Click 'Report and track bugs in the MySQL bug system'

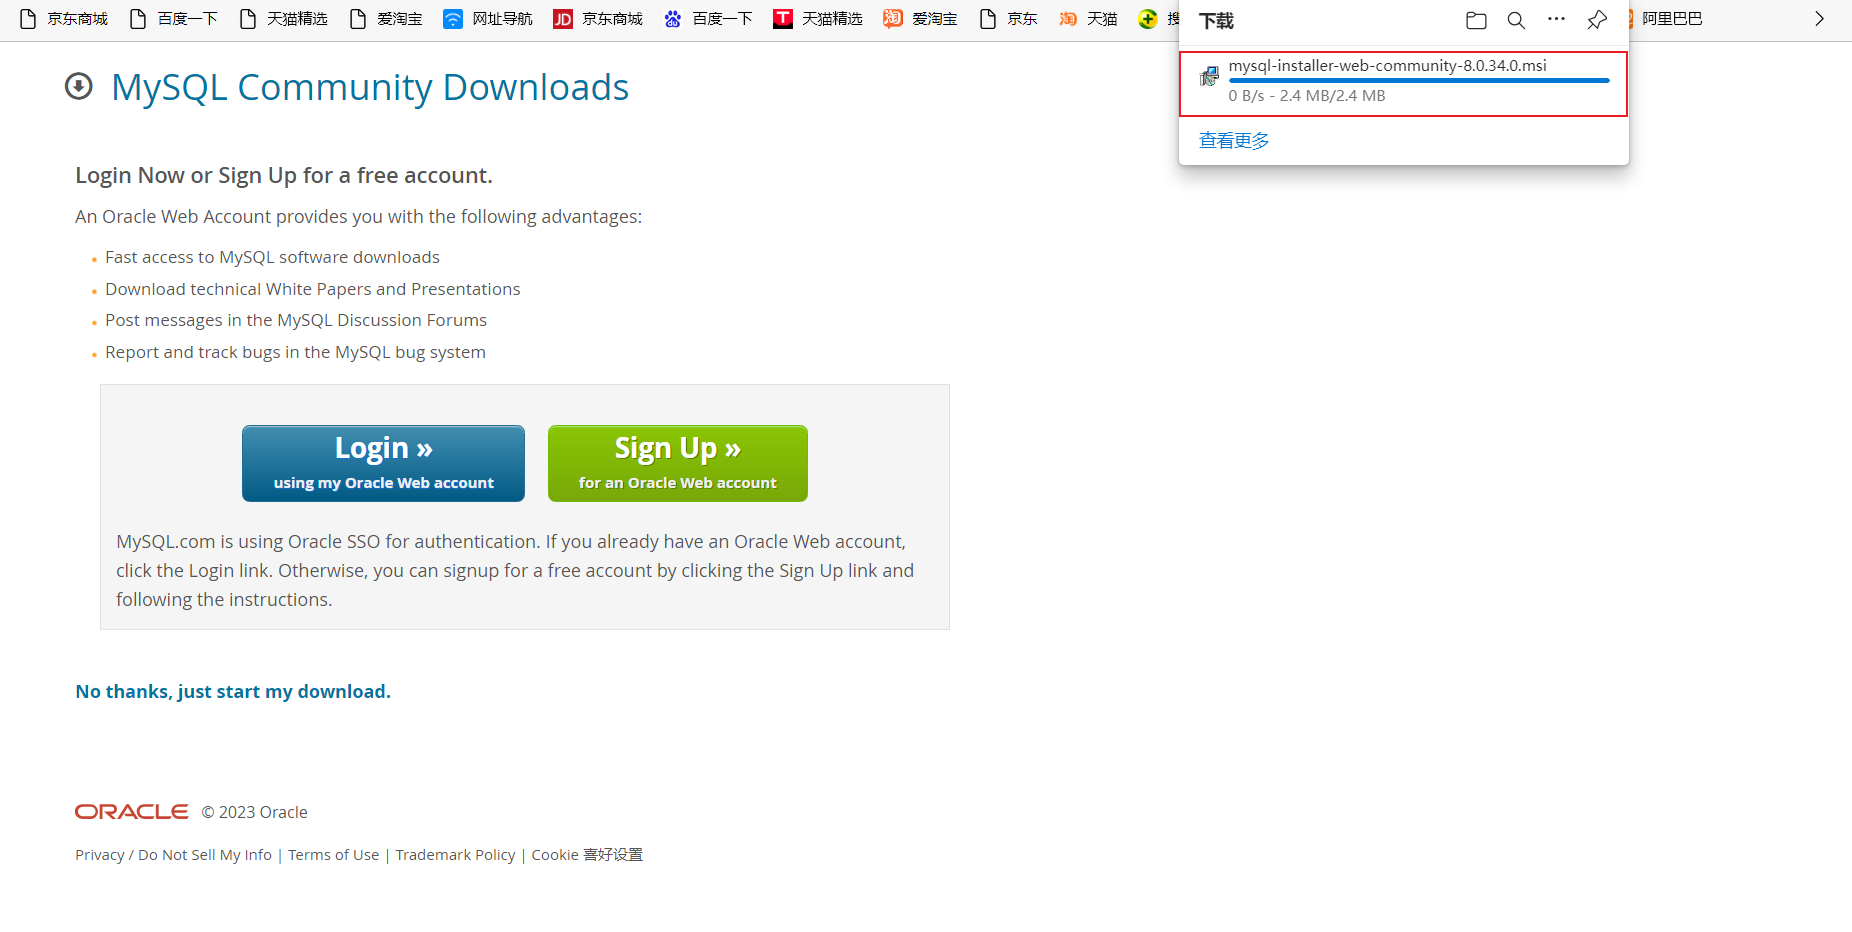[295, 352]
